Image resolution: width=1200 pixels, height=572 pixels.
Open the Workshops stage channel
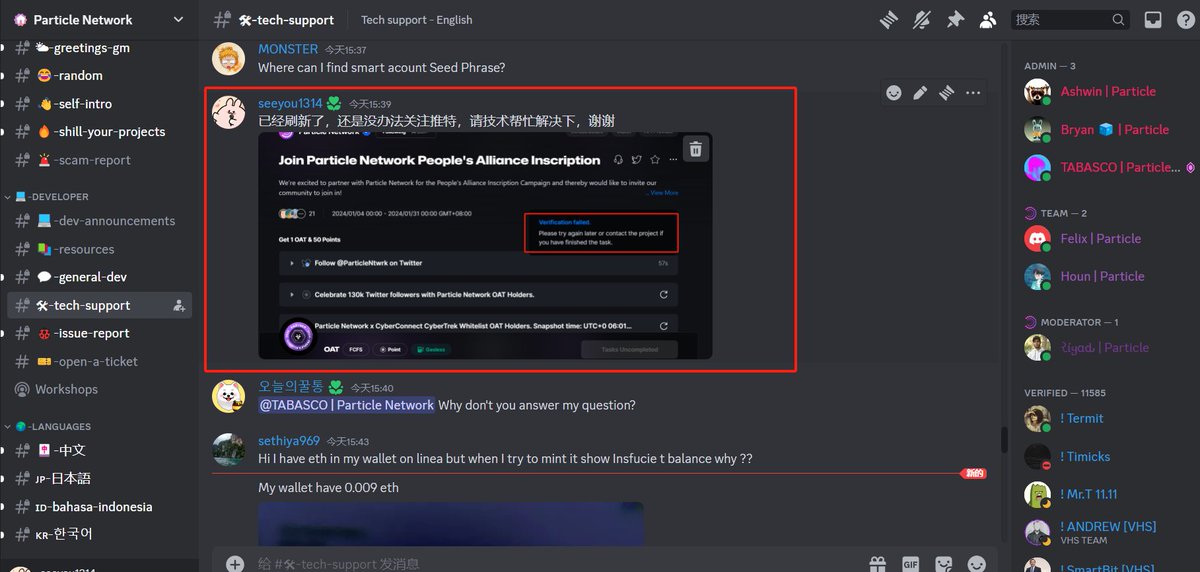tap(99, 389)
